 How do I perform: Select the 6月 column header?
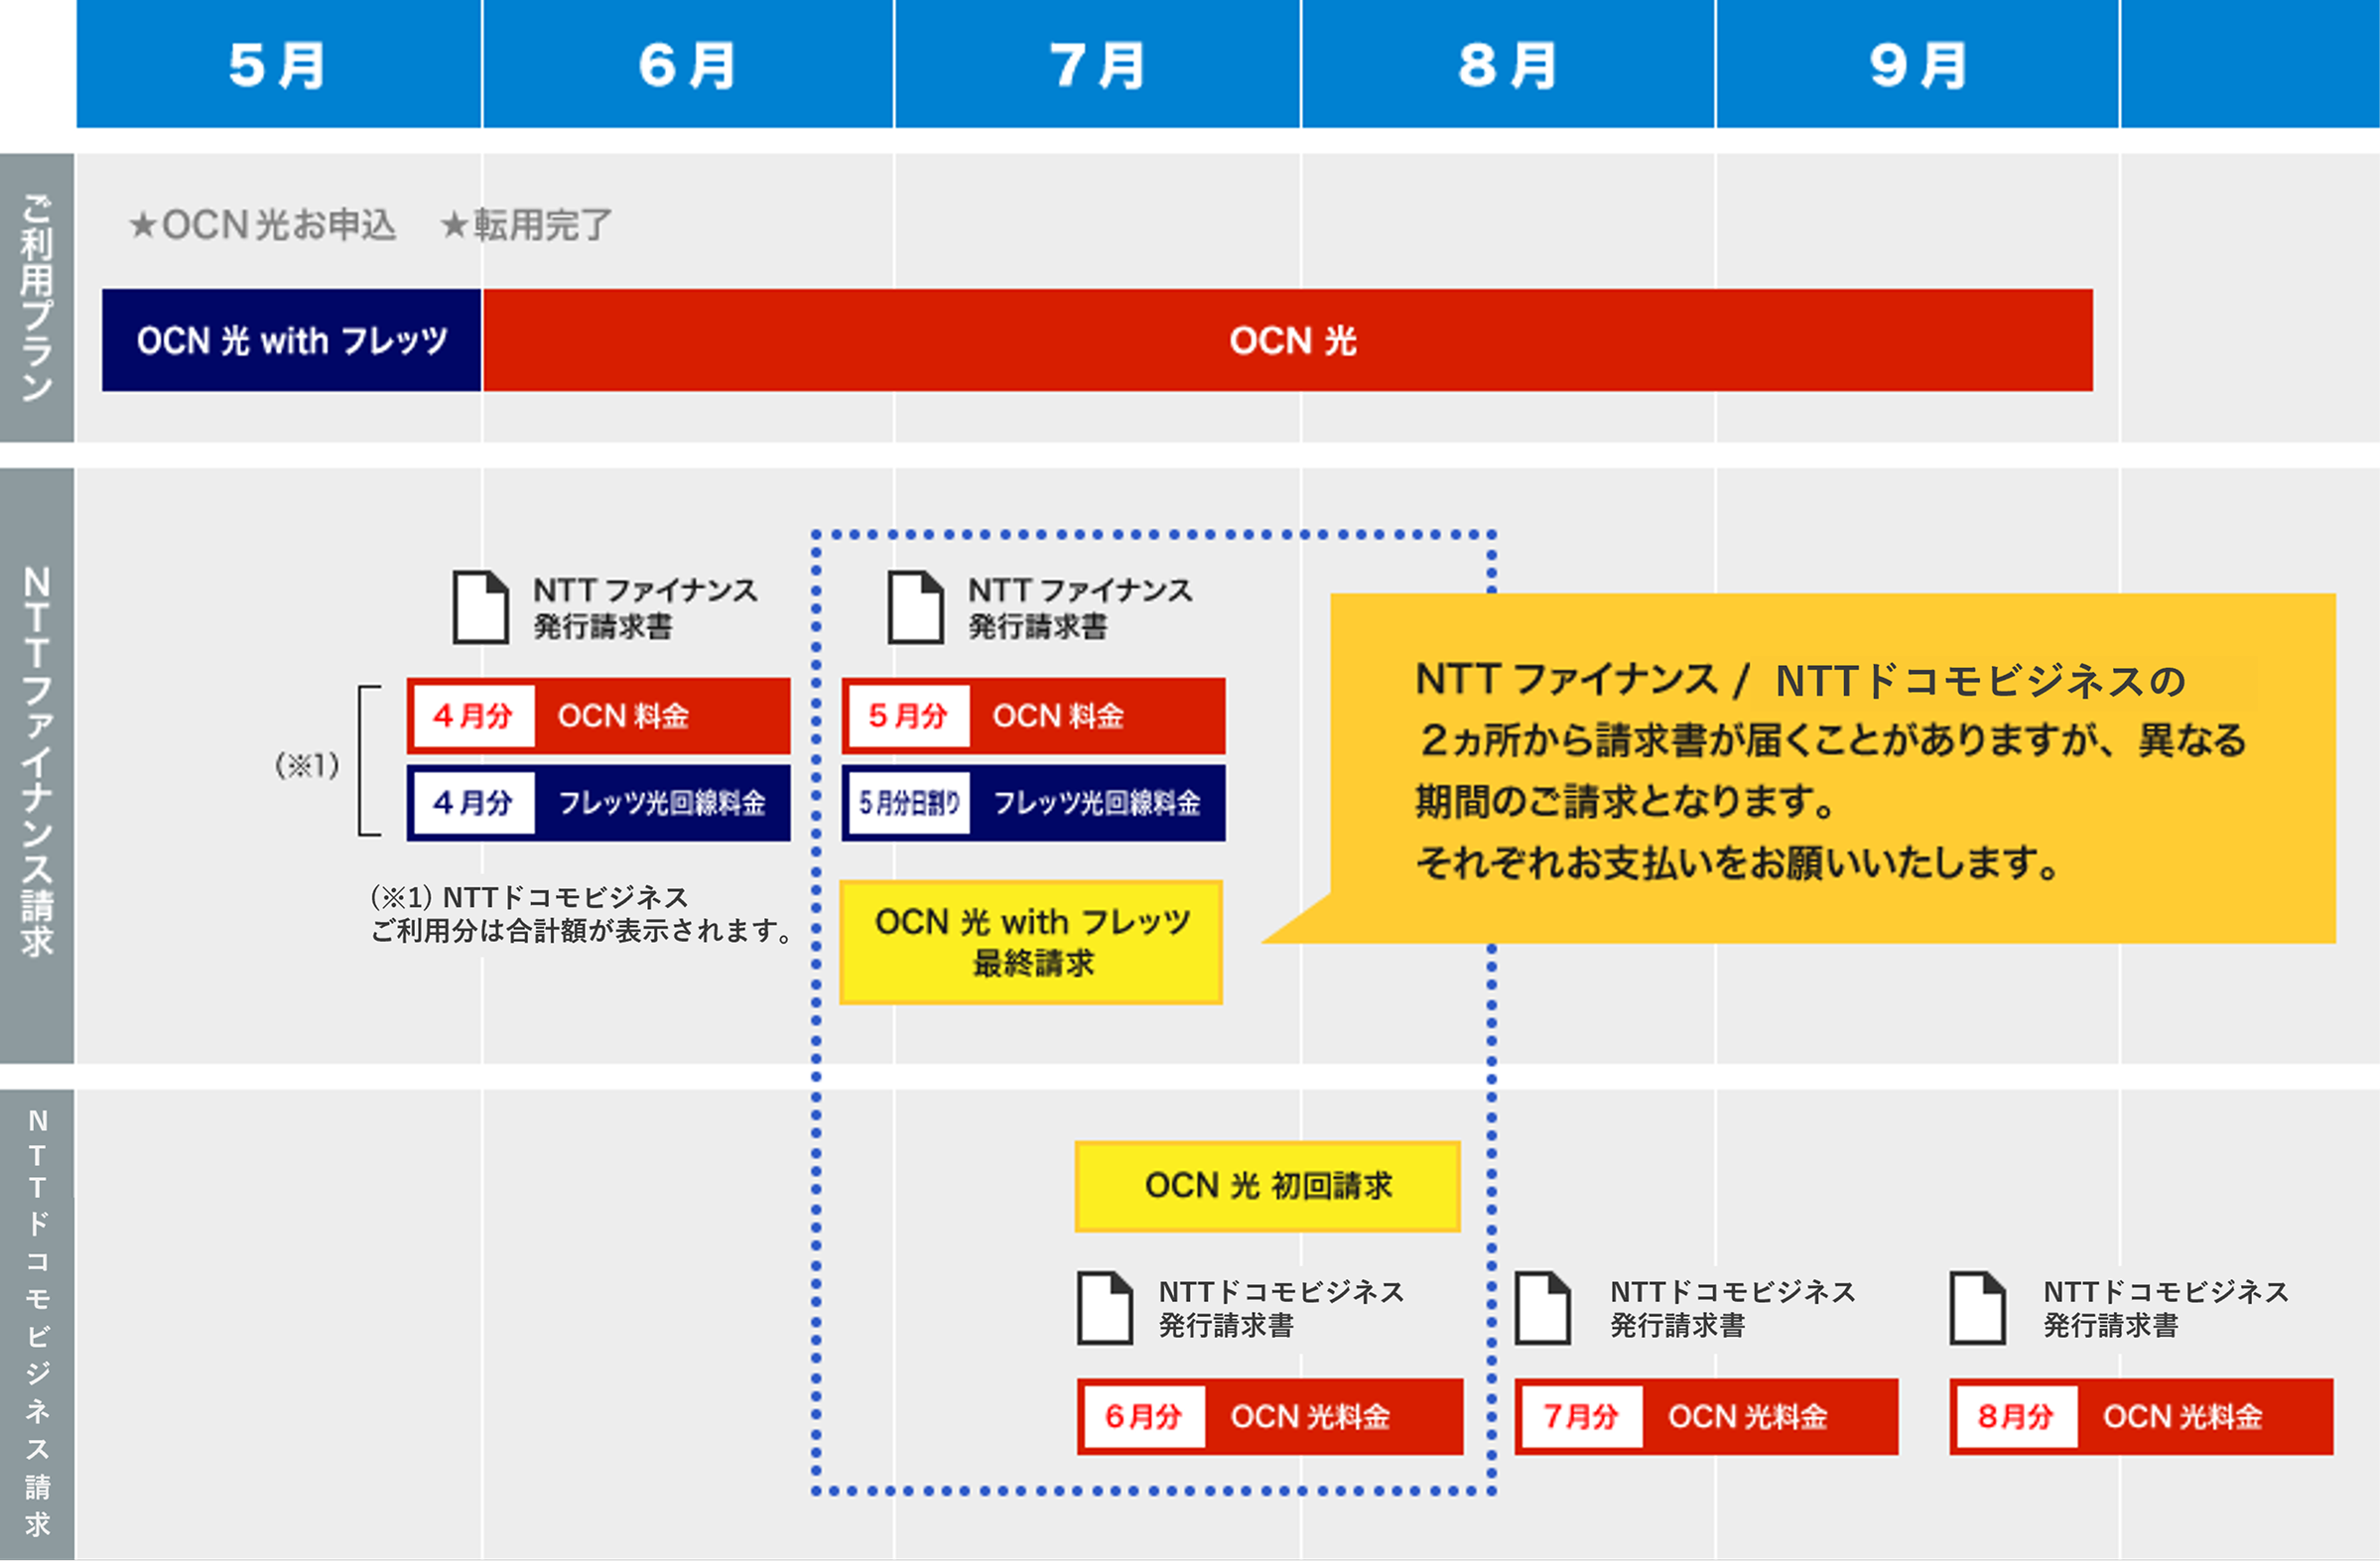click(688, 64)
